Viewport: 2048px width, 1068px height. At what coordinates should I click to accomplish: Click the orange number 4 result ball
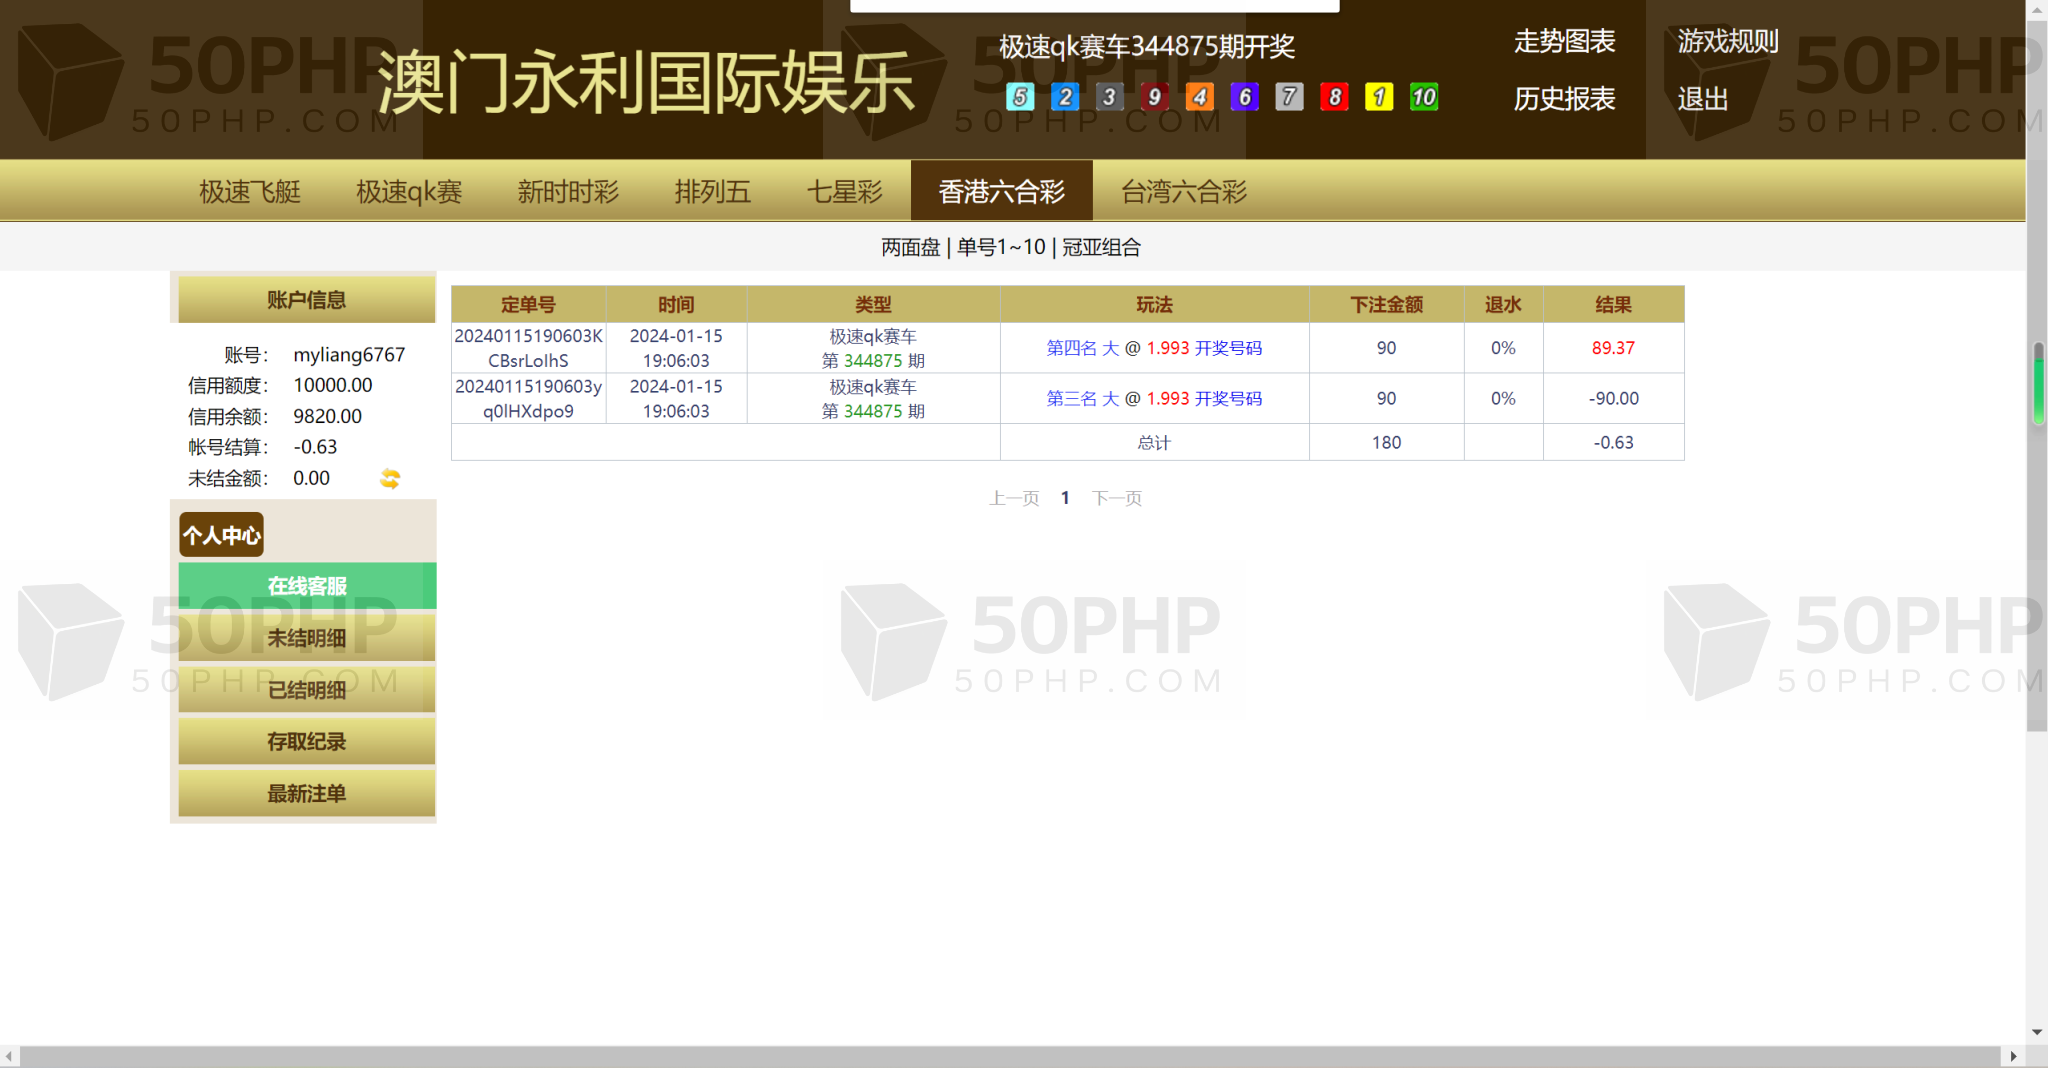tap(1199, 97)
